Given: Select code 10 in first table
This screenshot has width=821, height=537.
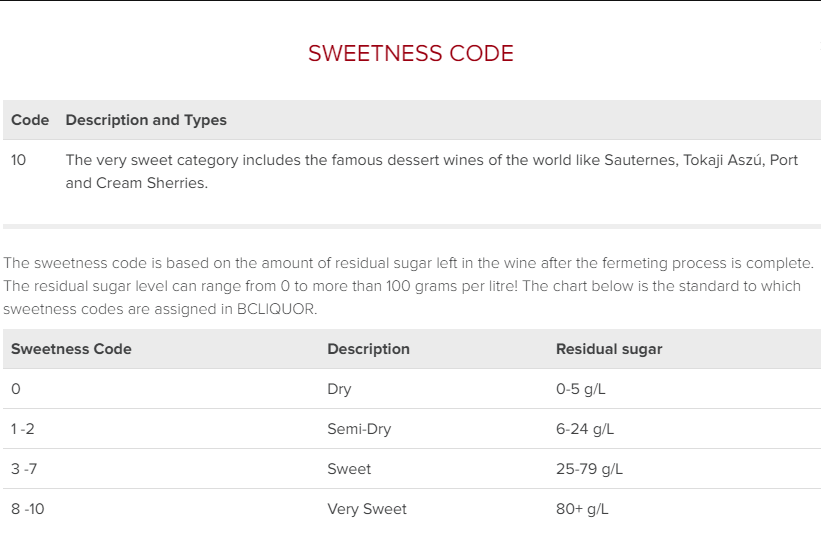Looking at the screenshot, I should [x=18, y=160].
